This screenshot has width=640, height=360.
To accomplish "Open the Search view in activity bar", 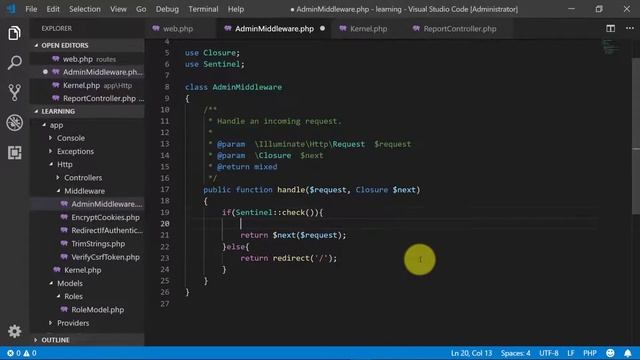I will (14, 63).
